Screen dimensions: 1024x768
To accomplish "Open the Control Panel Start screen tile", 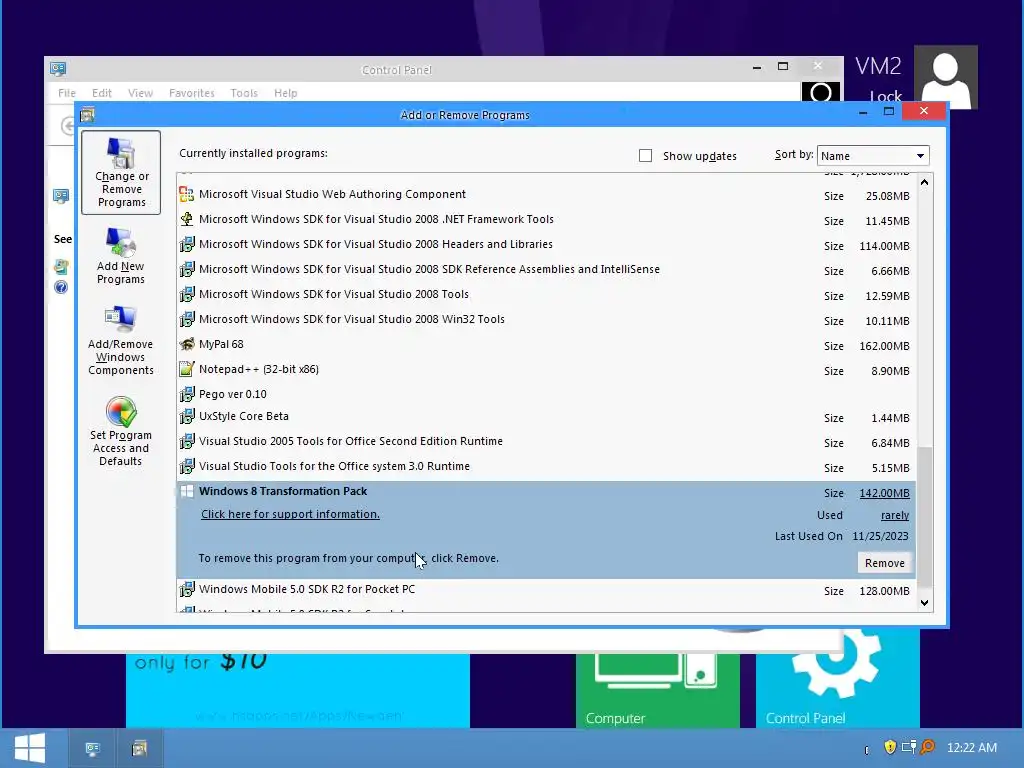I will (838, 679).
